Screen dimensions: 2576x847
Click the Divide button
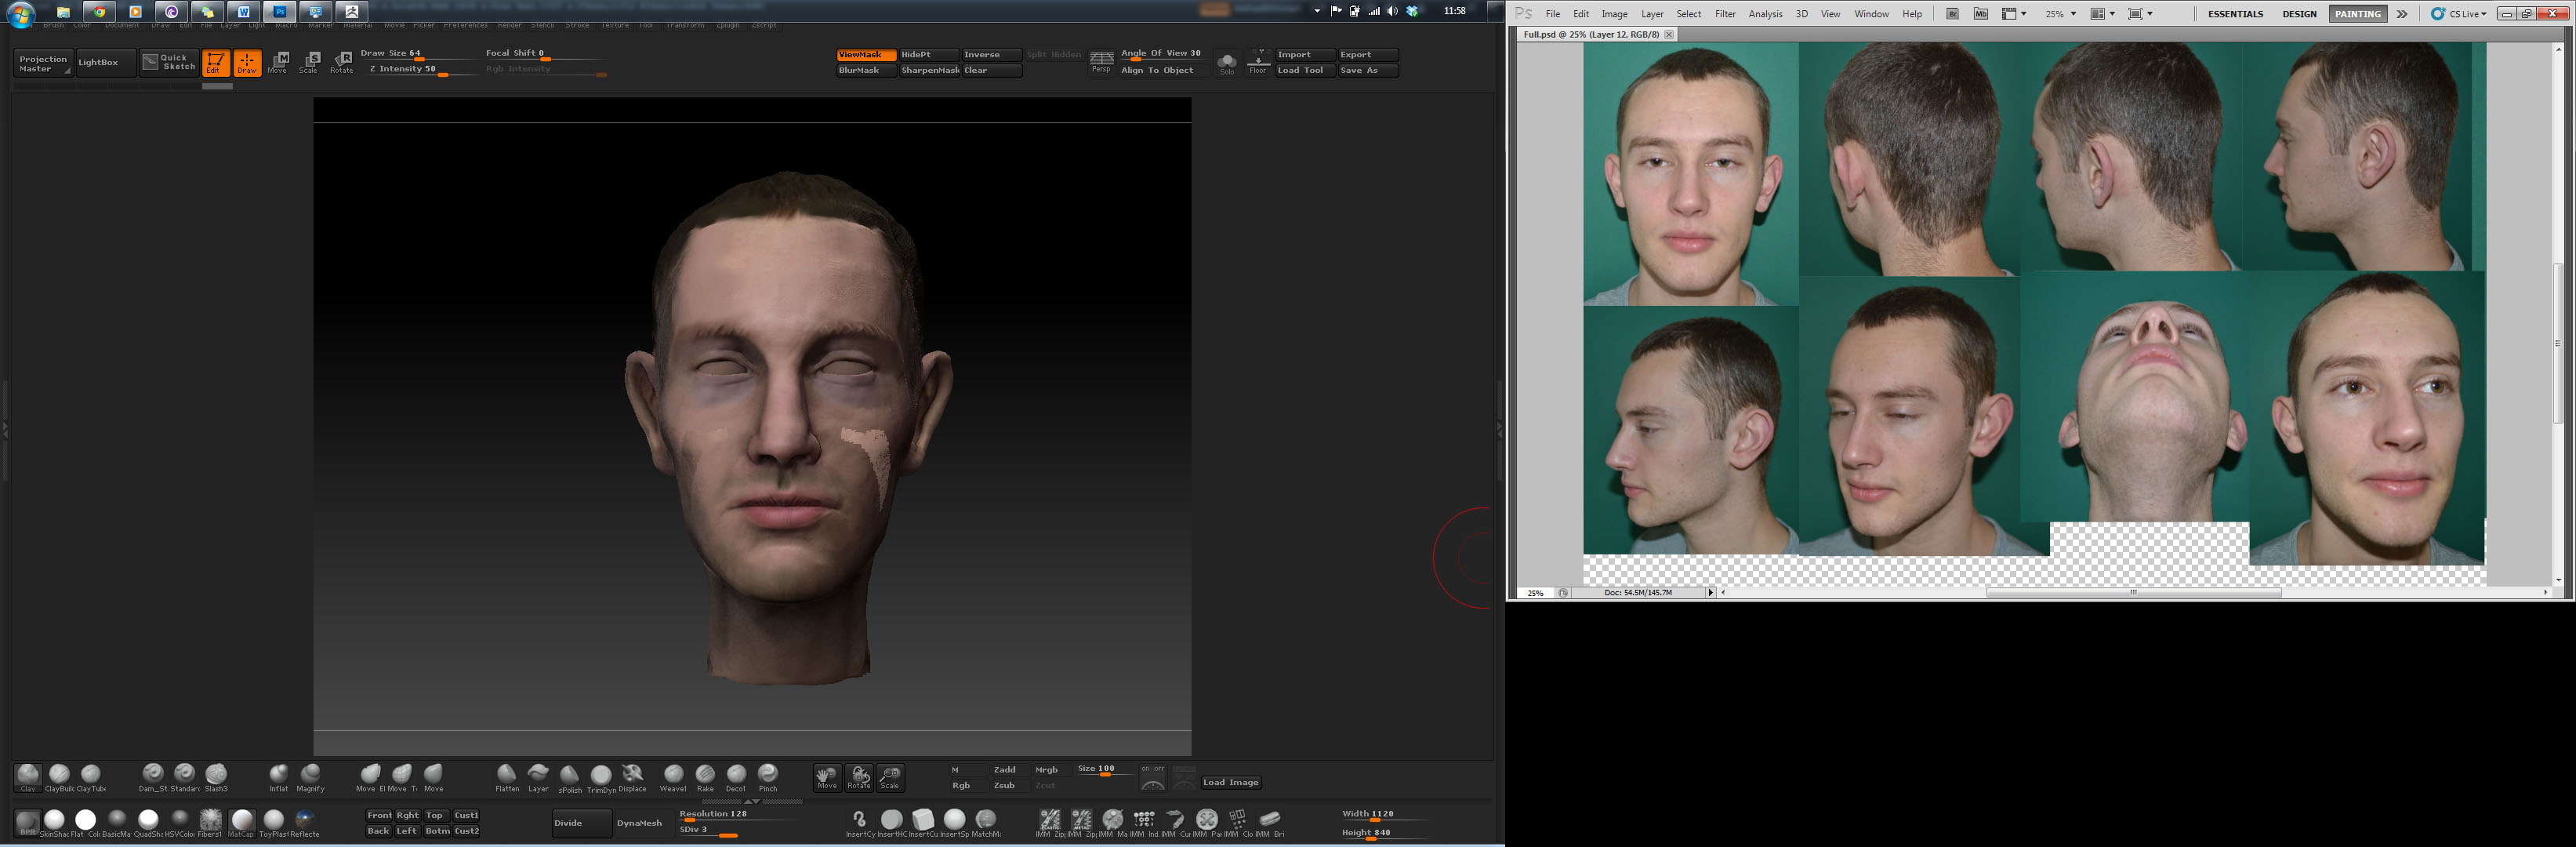click(x=580, y=823)
